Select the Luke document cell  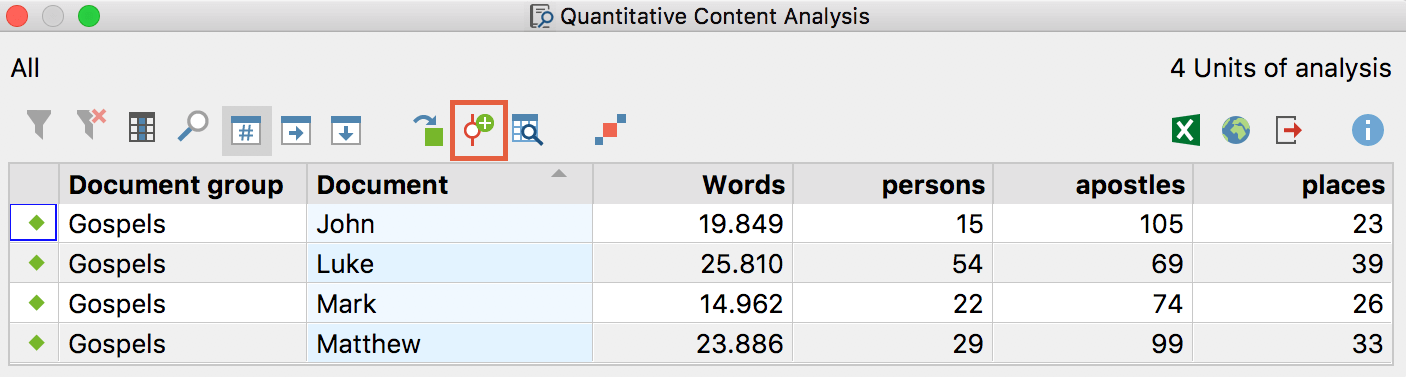[449, 264]
